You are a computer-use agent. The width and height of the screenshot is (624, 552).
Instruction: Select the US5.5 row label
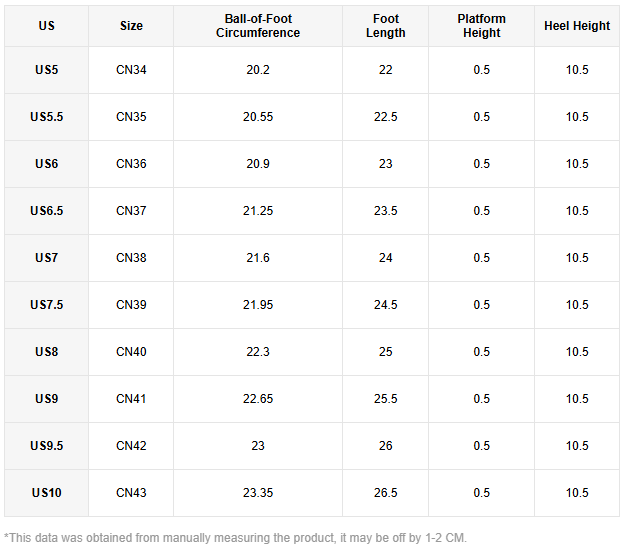pyautogui.click(x=47, y=117)
